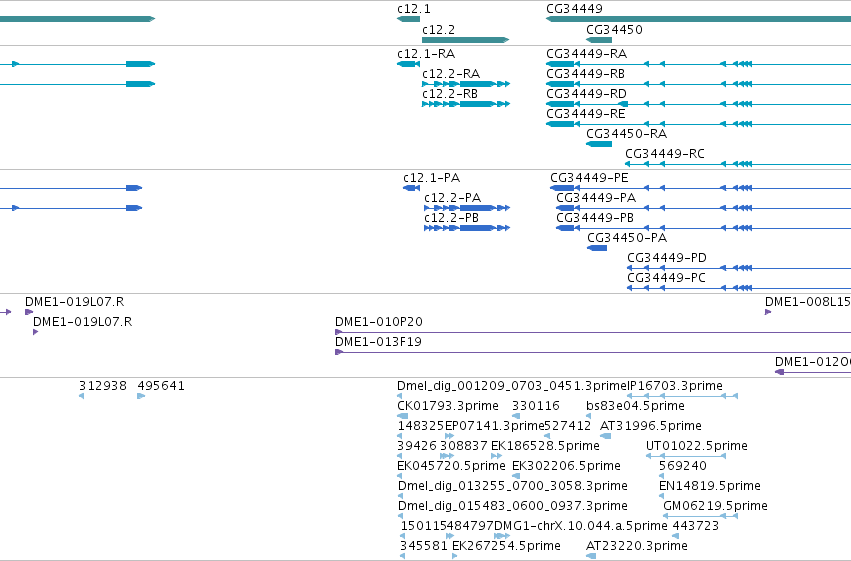Select EK302206.5prime EST

567,467
